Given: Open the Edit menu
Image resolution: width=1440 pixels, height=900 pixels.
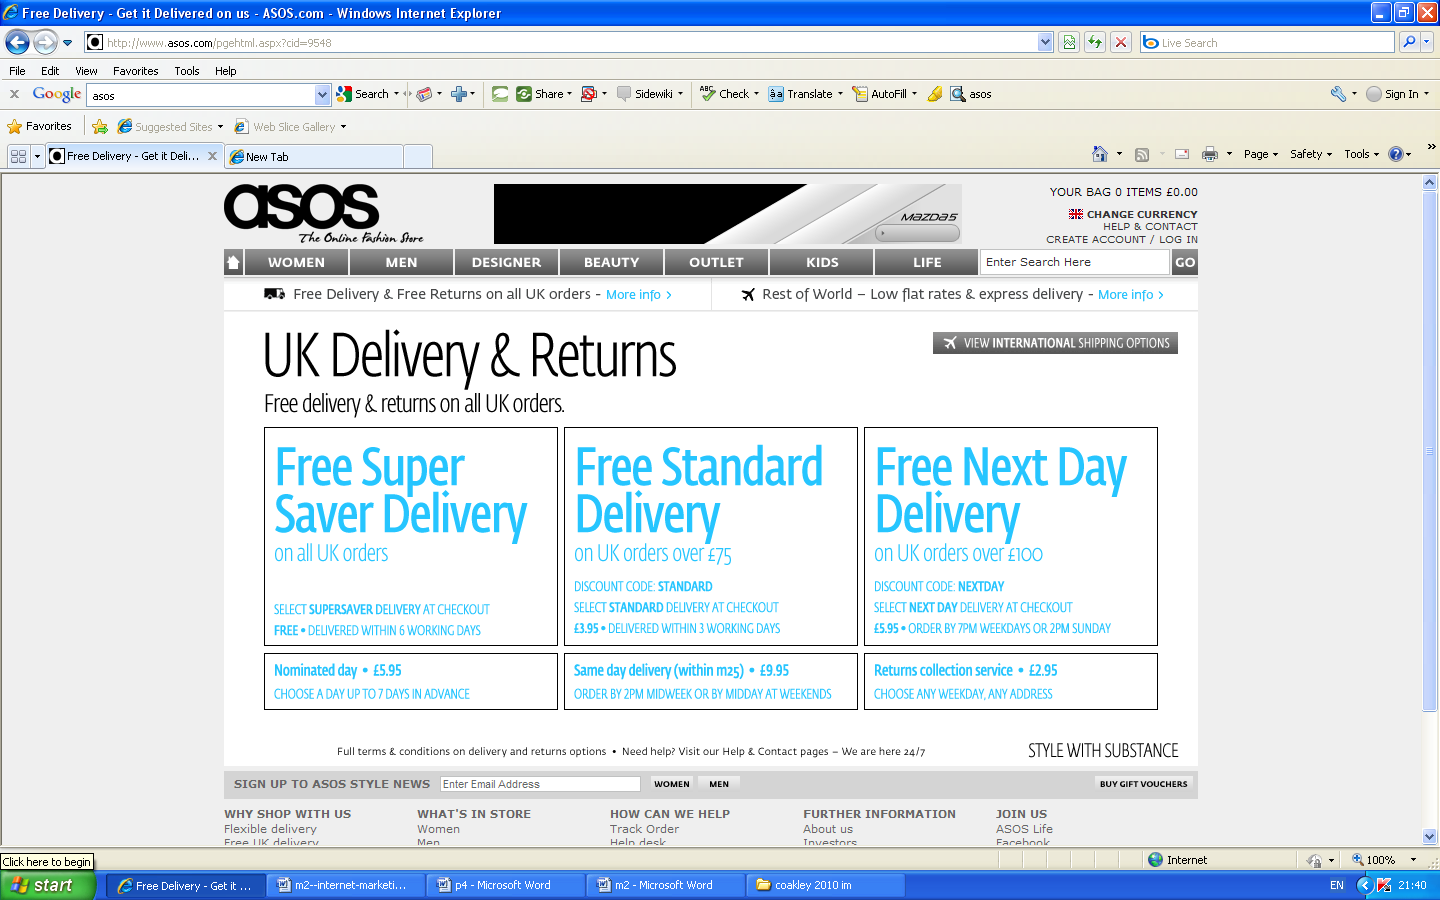Looking at the screenshot, I should [50, 71].
